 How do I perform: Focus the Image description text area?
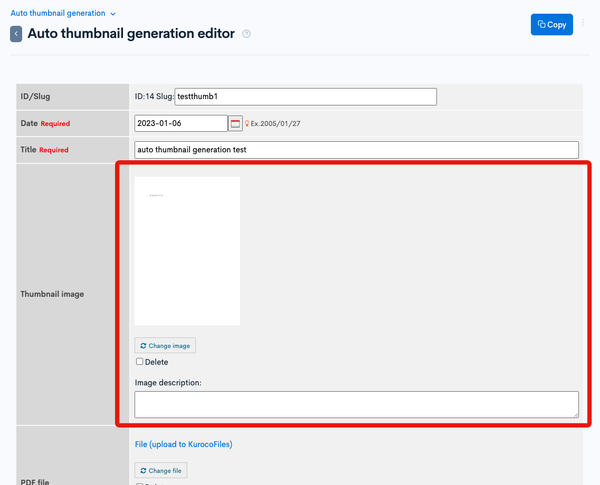[x=356, y=404]
